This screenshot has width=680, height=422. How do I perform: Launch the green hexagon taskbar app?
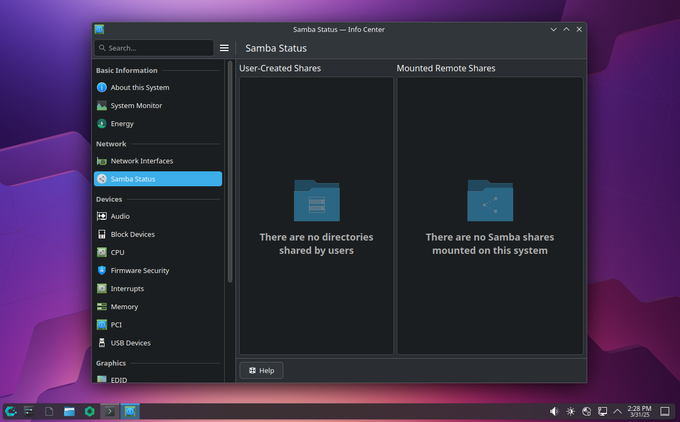(90, 411)
